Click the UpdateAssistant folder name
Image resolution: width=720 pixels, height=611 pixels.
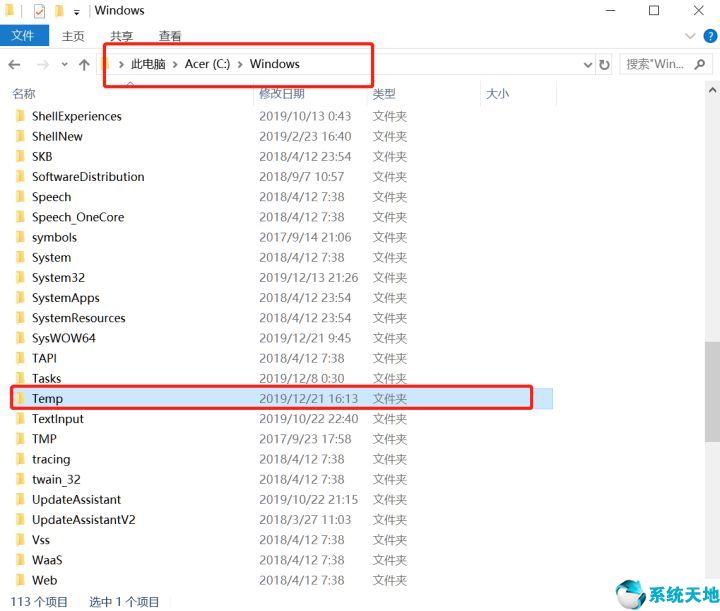(76, 499)
